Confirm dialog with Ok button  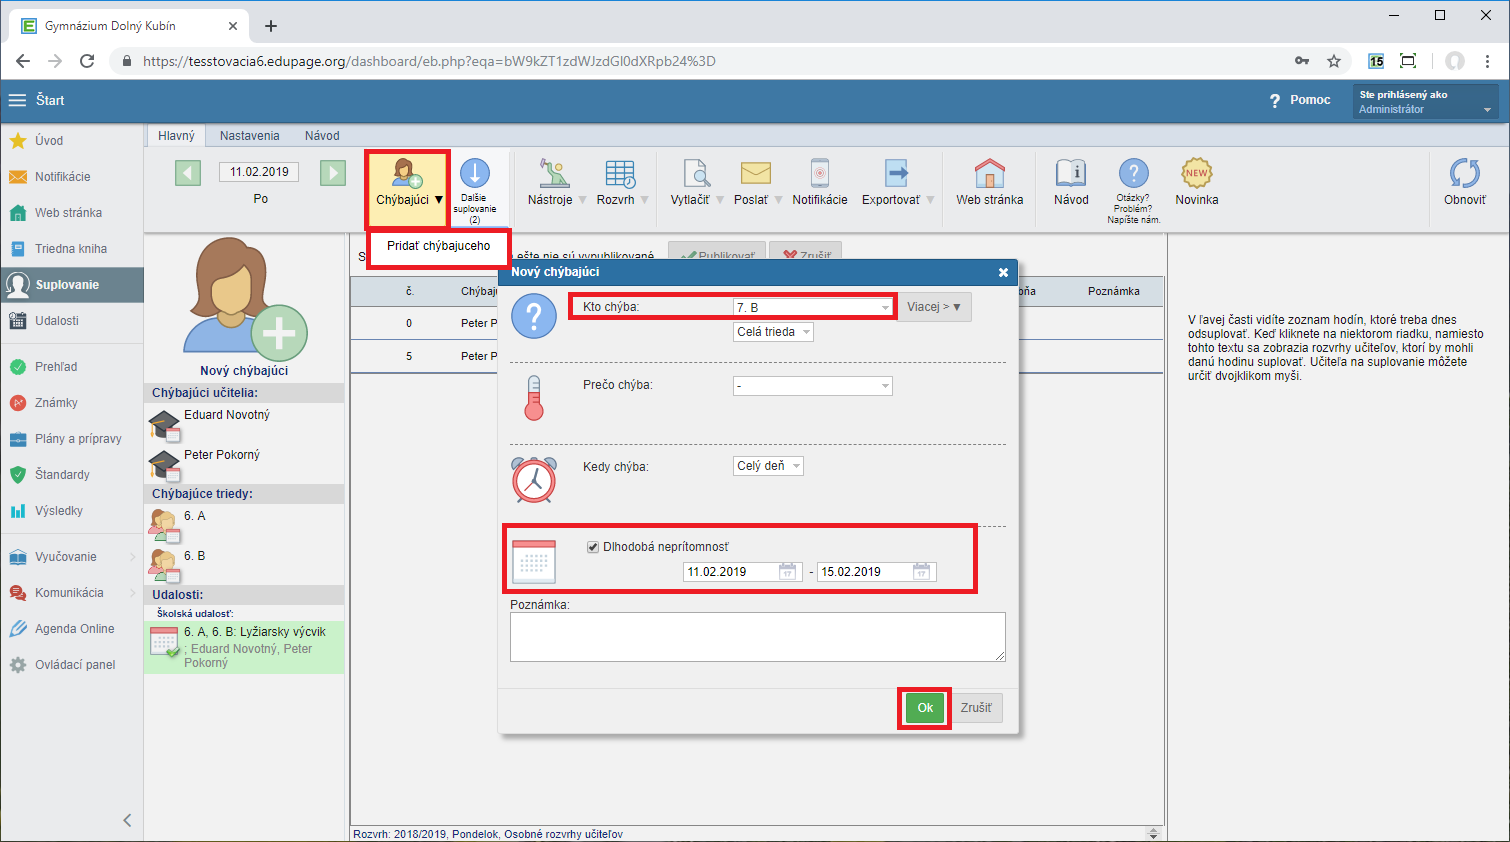tap(925, 708)
